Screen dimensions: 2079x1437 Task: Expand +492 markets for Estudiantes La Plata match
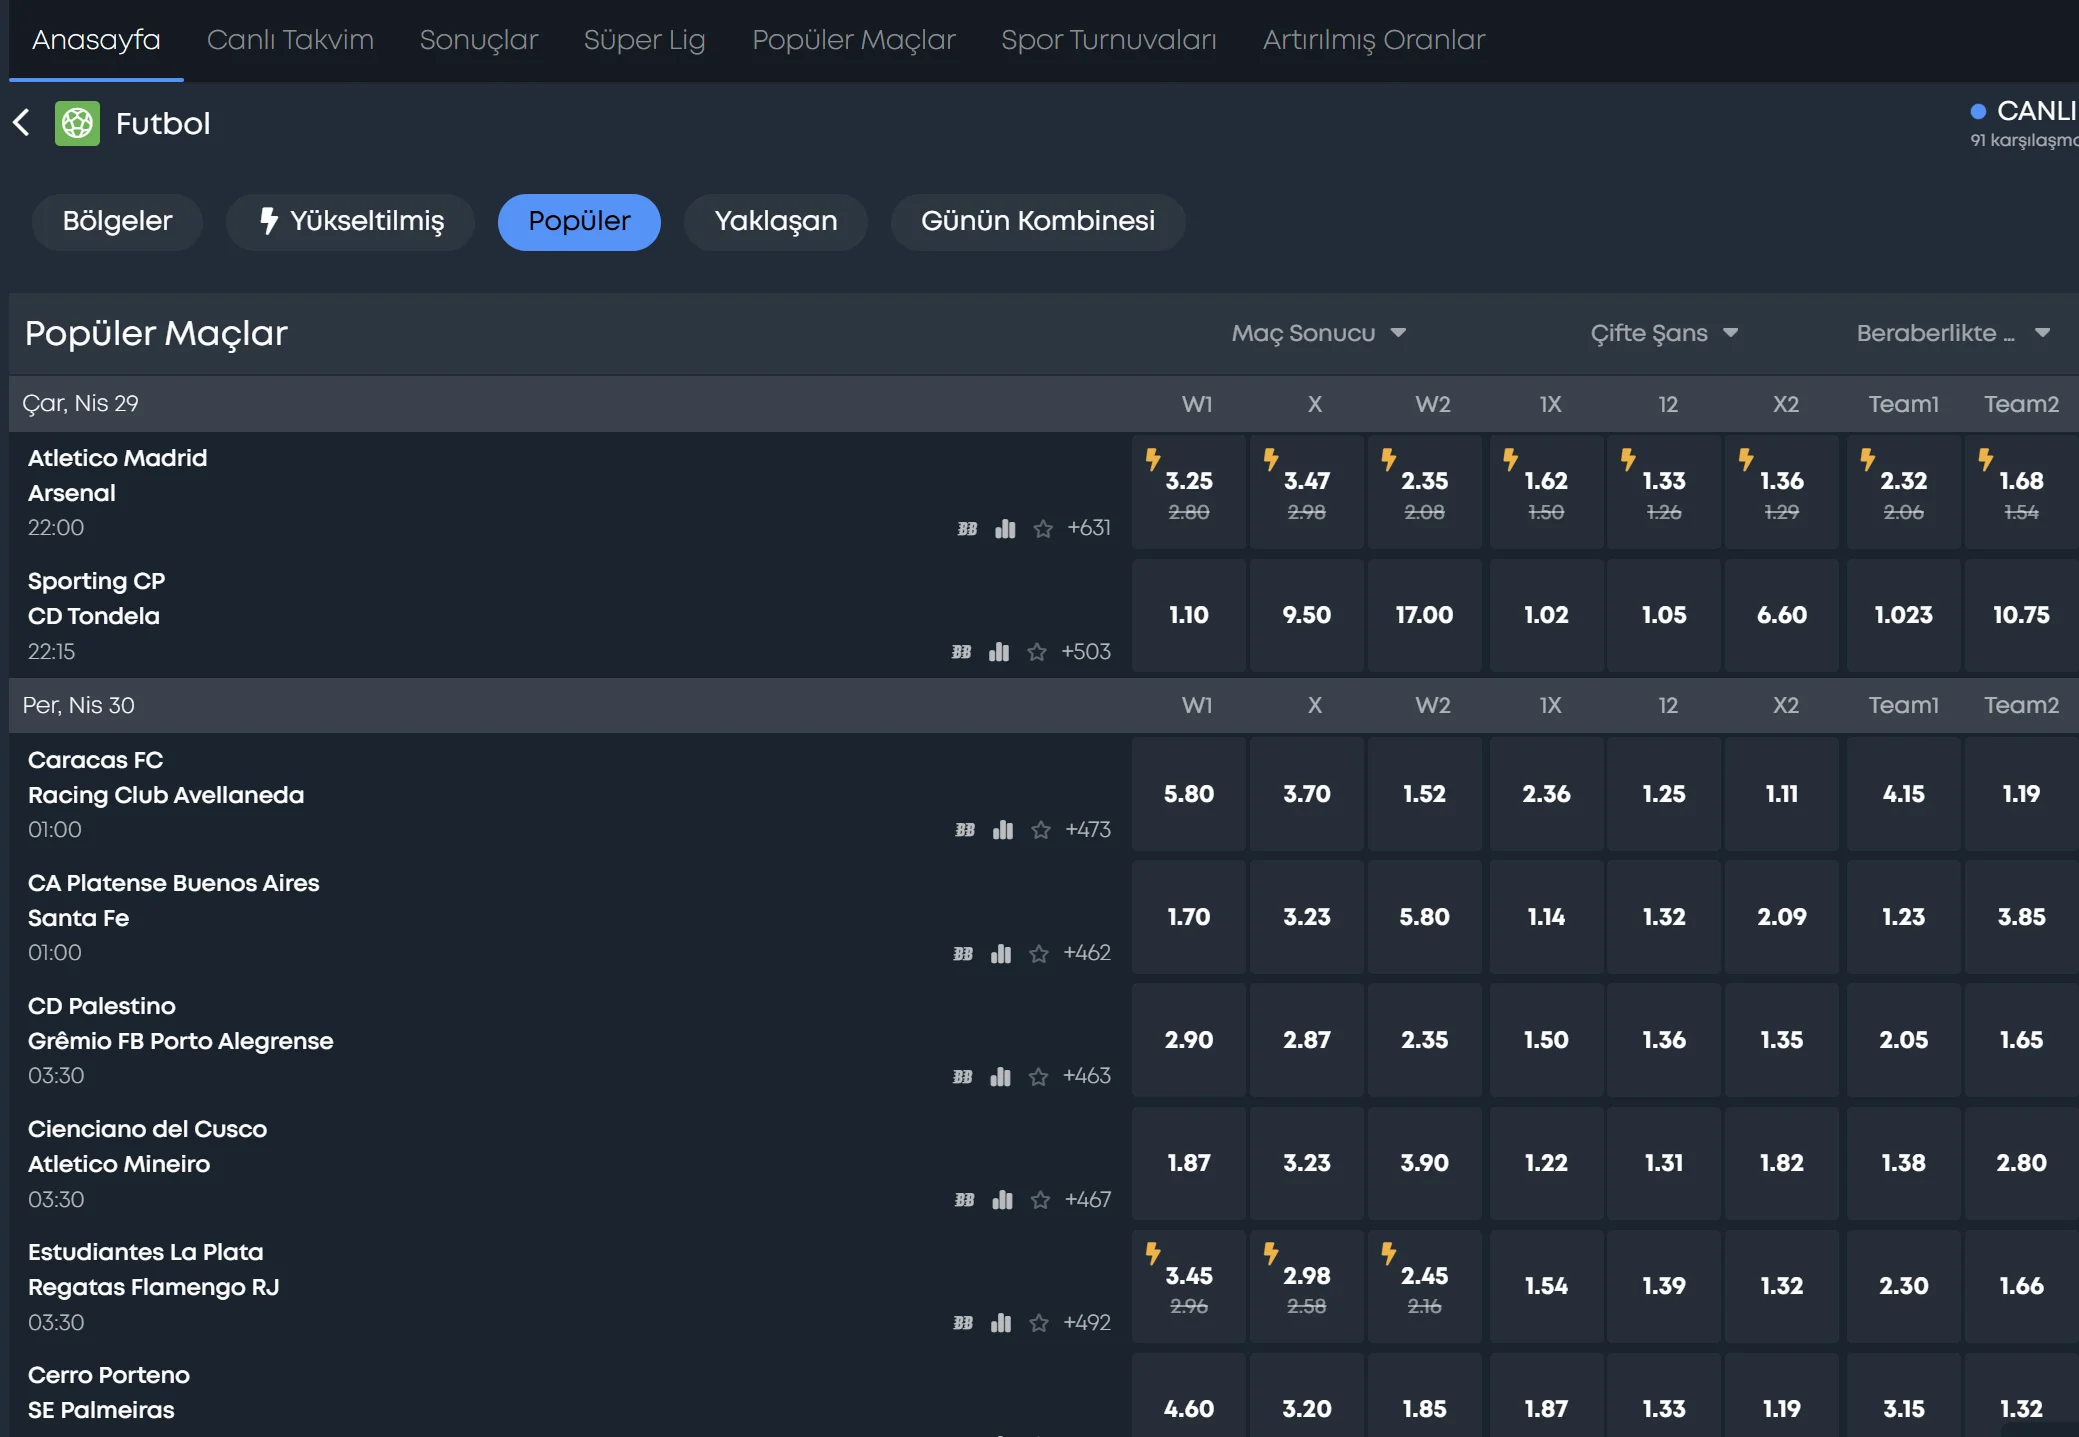point(1087,1323)
